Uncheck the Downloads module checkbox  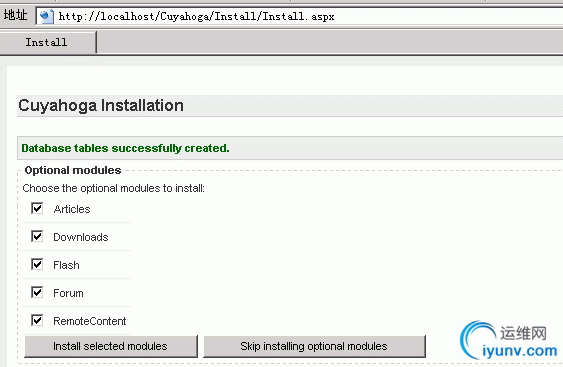click(x=37, y=236)
